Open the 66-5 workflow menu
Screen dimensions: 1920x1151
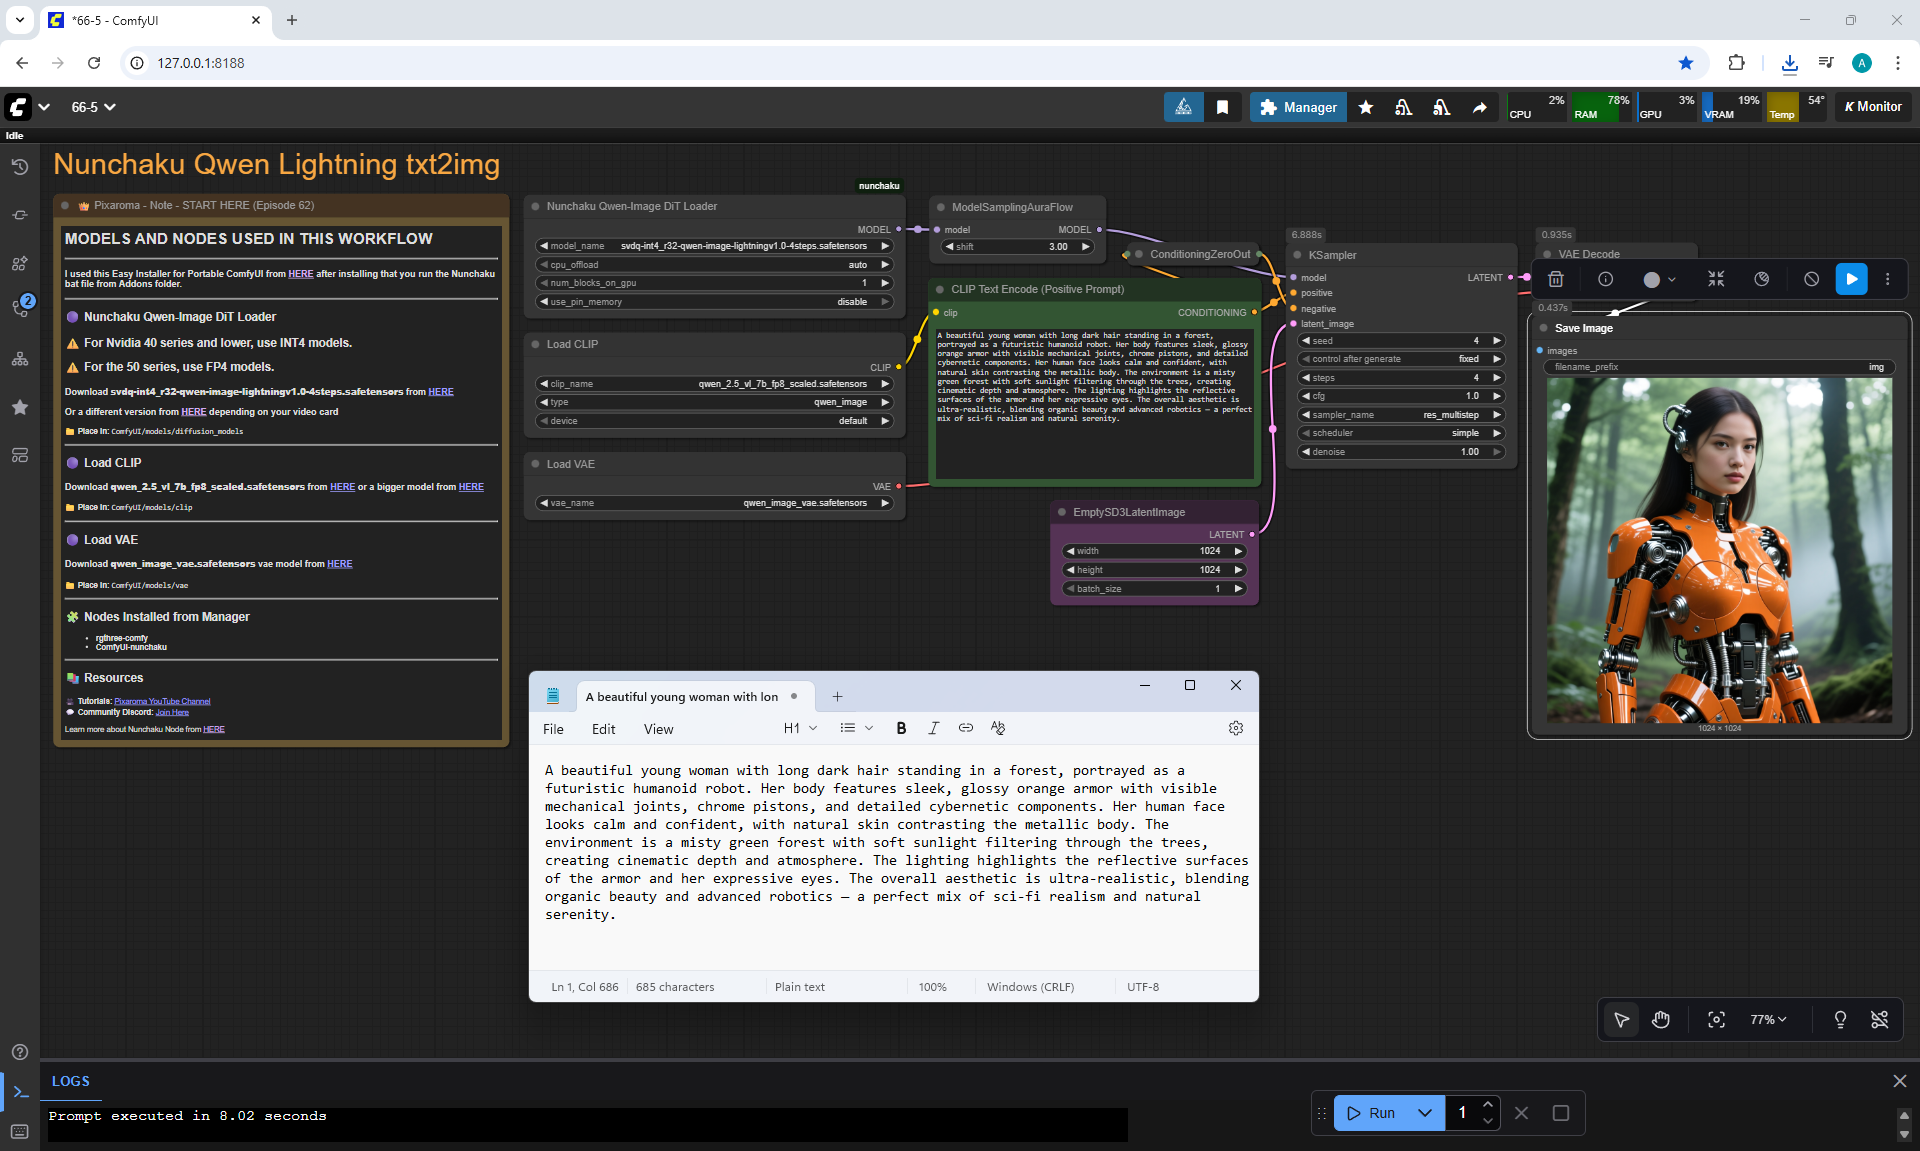point(93,107)
